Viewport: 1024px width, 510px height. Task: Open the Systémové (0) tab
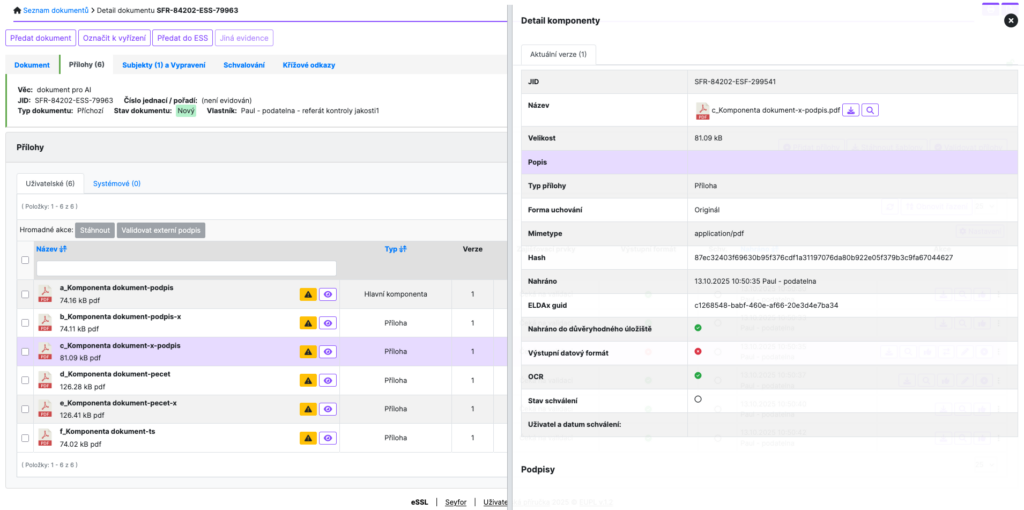pyautogui.click(x=117, y=183)
